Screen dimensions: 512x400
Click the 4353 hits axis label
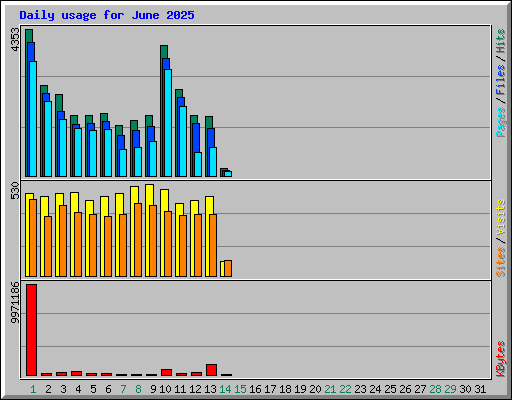pos(15,40)
